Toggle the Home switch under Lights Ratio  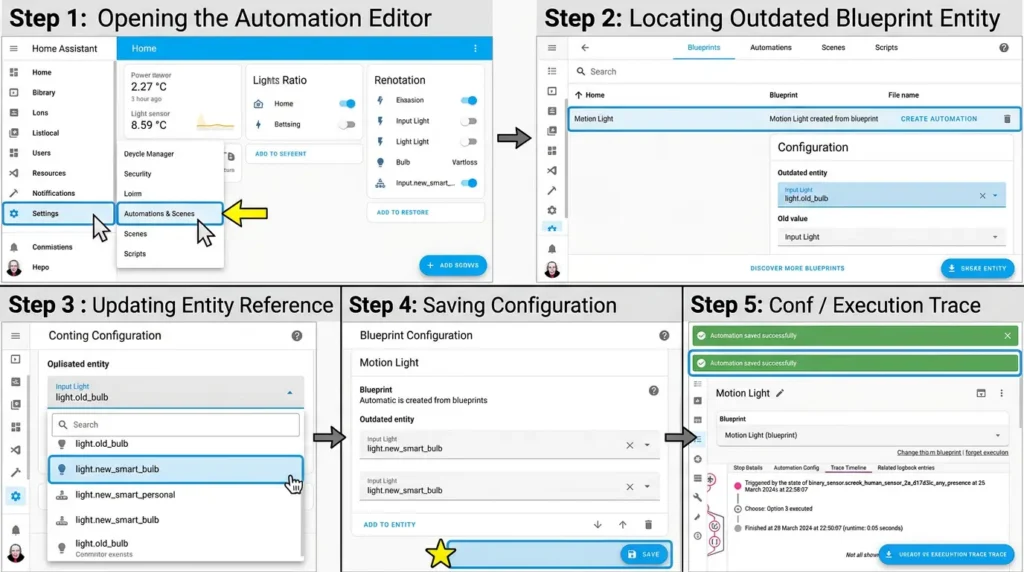pos(347,103)
